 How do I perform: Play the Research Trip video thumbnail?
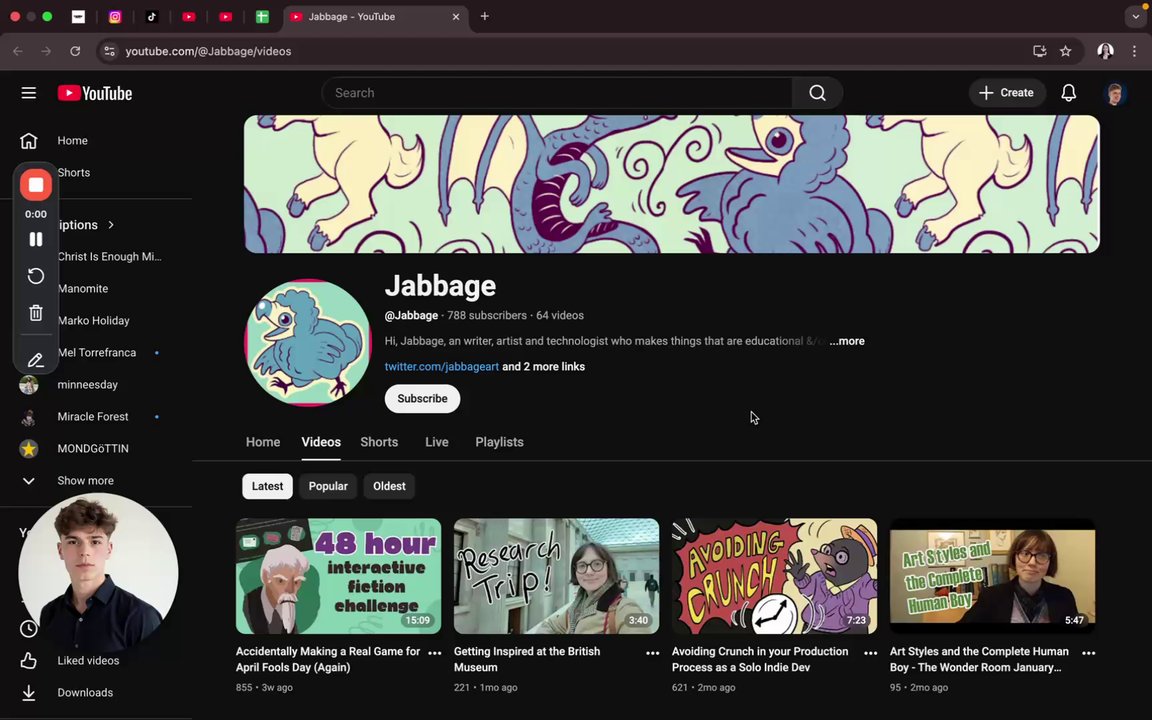point(556,576)
